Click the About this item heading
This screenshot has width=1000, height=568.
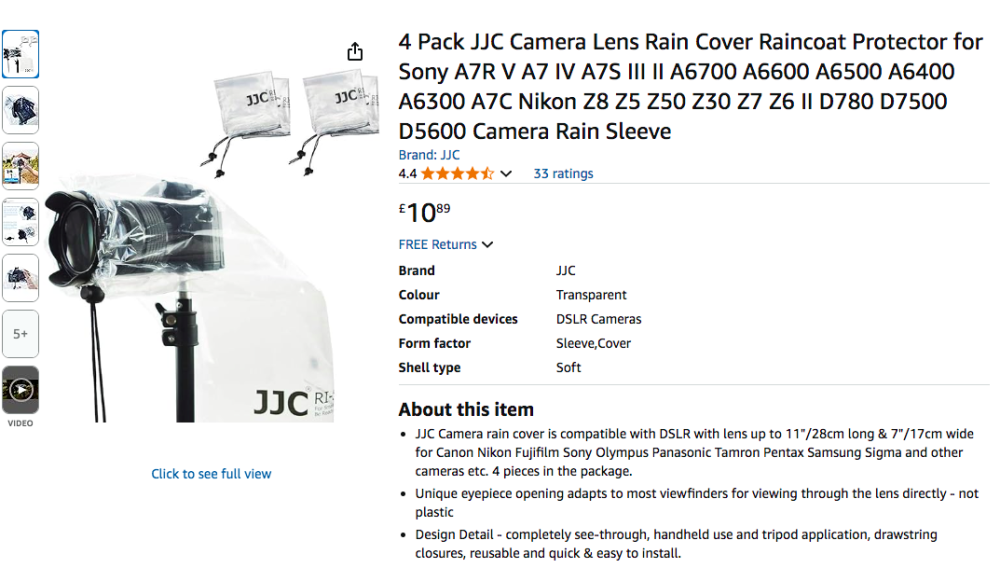(x=466, y=409)
